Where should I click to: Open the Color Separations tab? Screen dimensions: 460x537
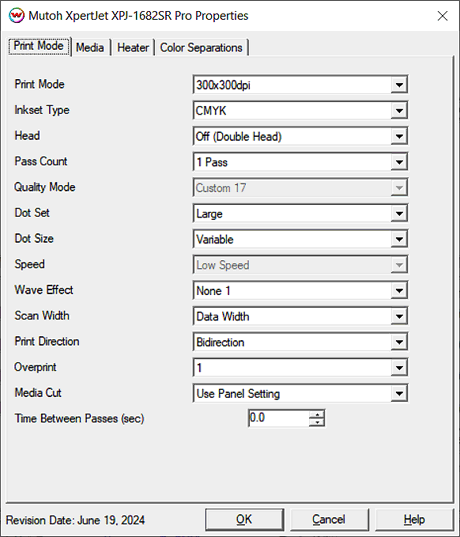[x=201, y=48]
